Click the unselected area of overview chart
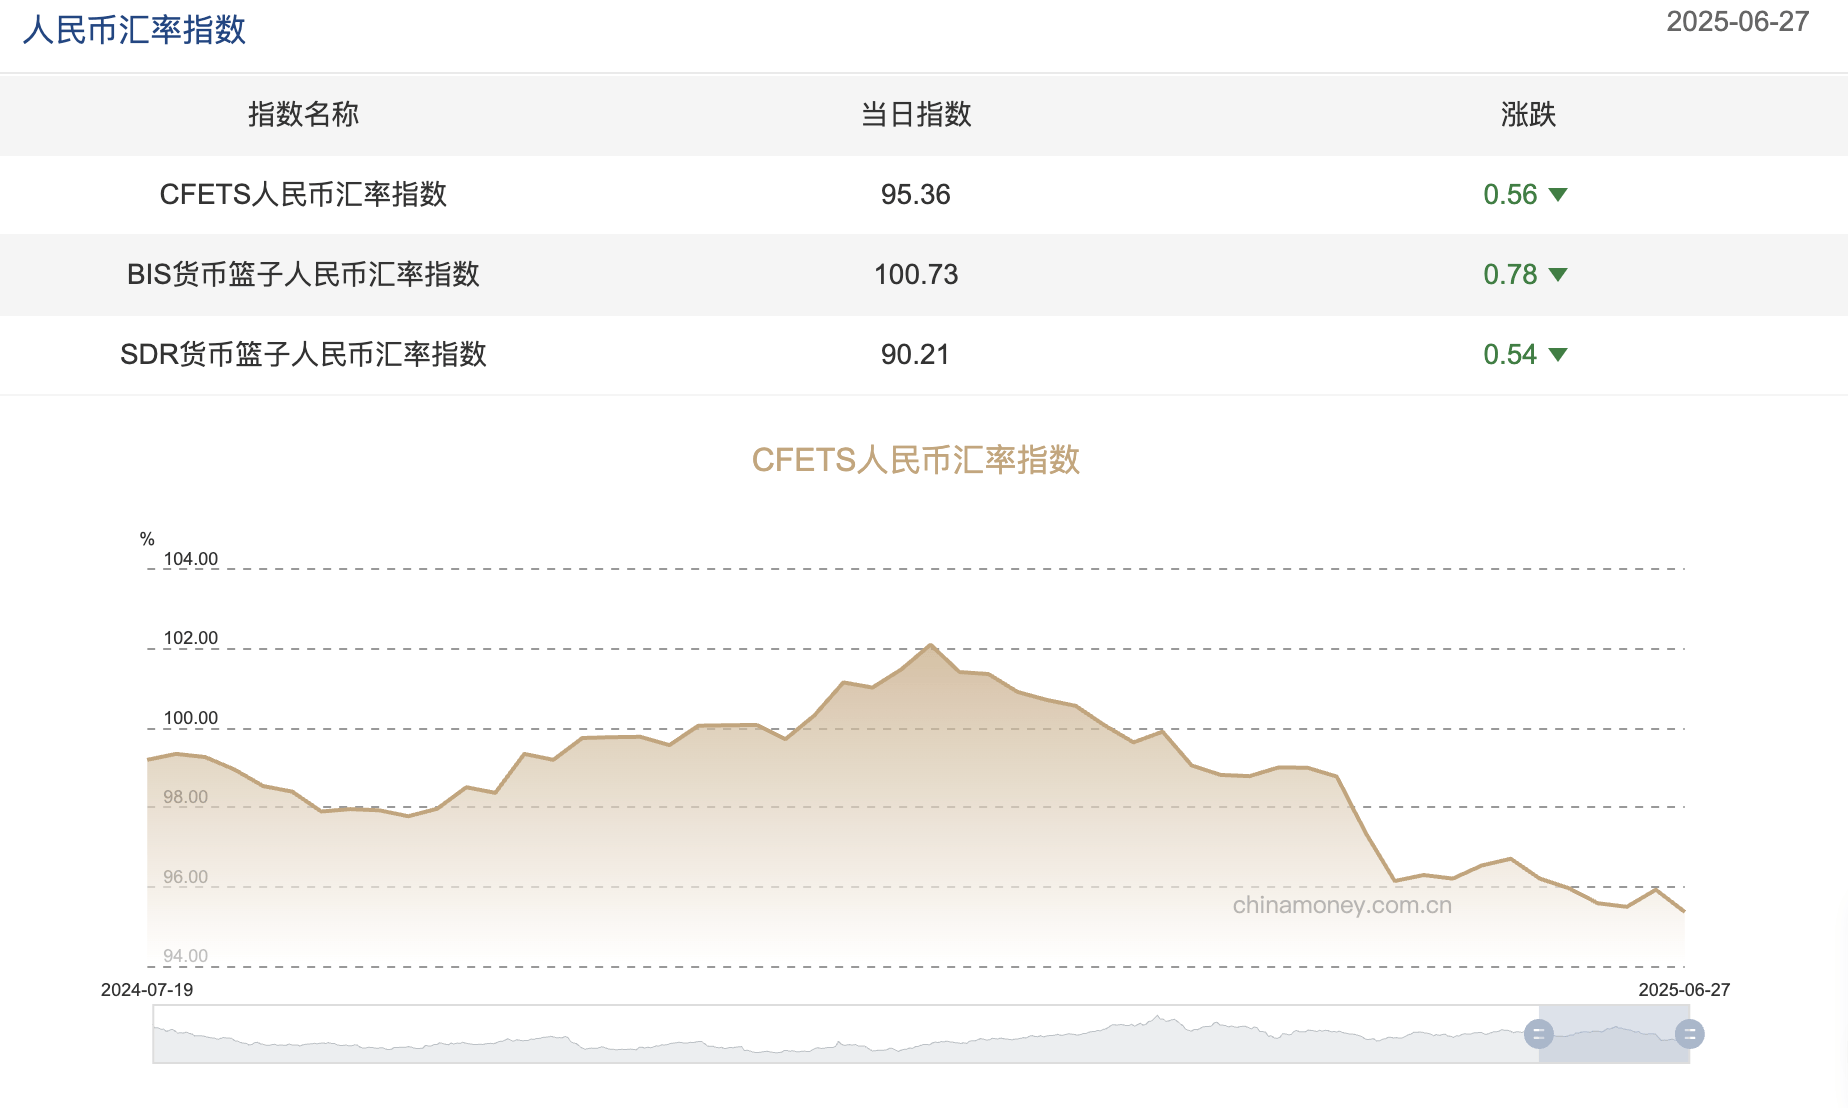Screen dimensions: 1848x1108 (x=845, y=1034)
